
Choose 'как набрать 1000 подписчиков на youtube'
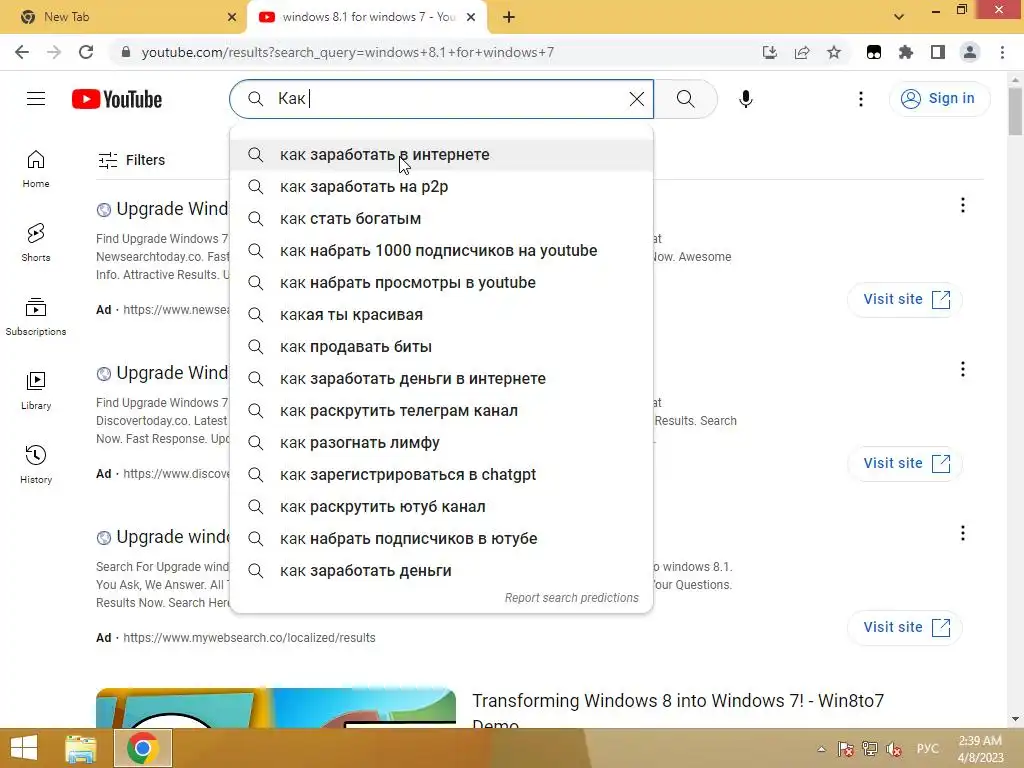[x=441, y=251]
